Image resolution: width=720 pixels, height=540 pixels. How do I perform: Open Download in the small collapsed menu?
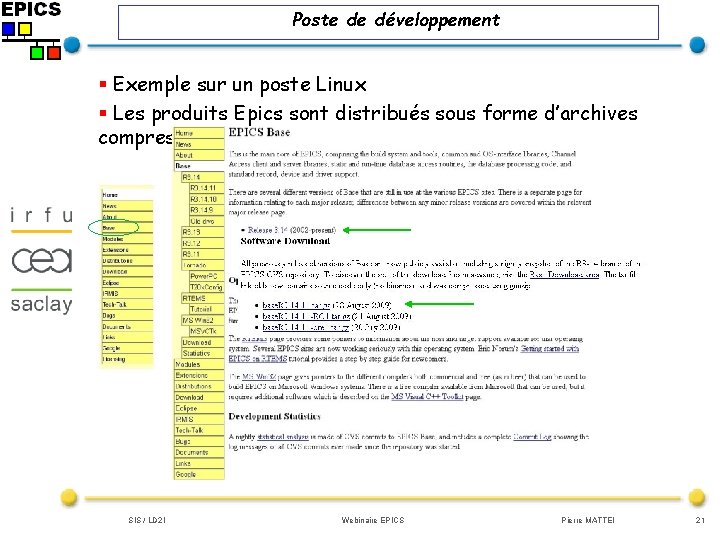pyautogui.click(x=127, y=272)
